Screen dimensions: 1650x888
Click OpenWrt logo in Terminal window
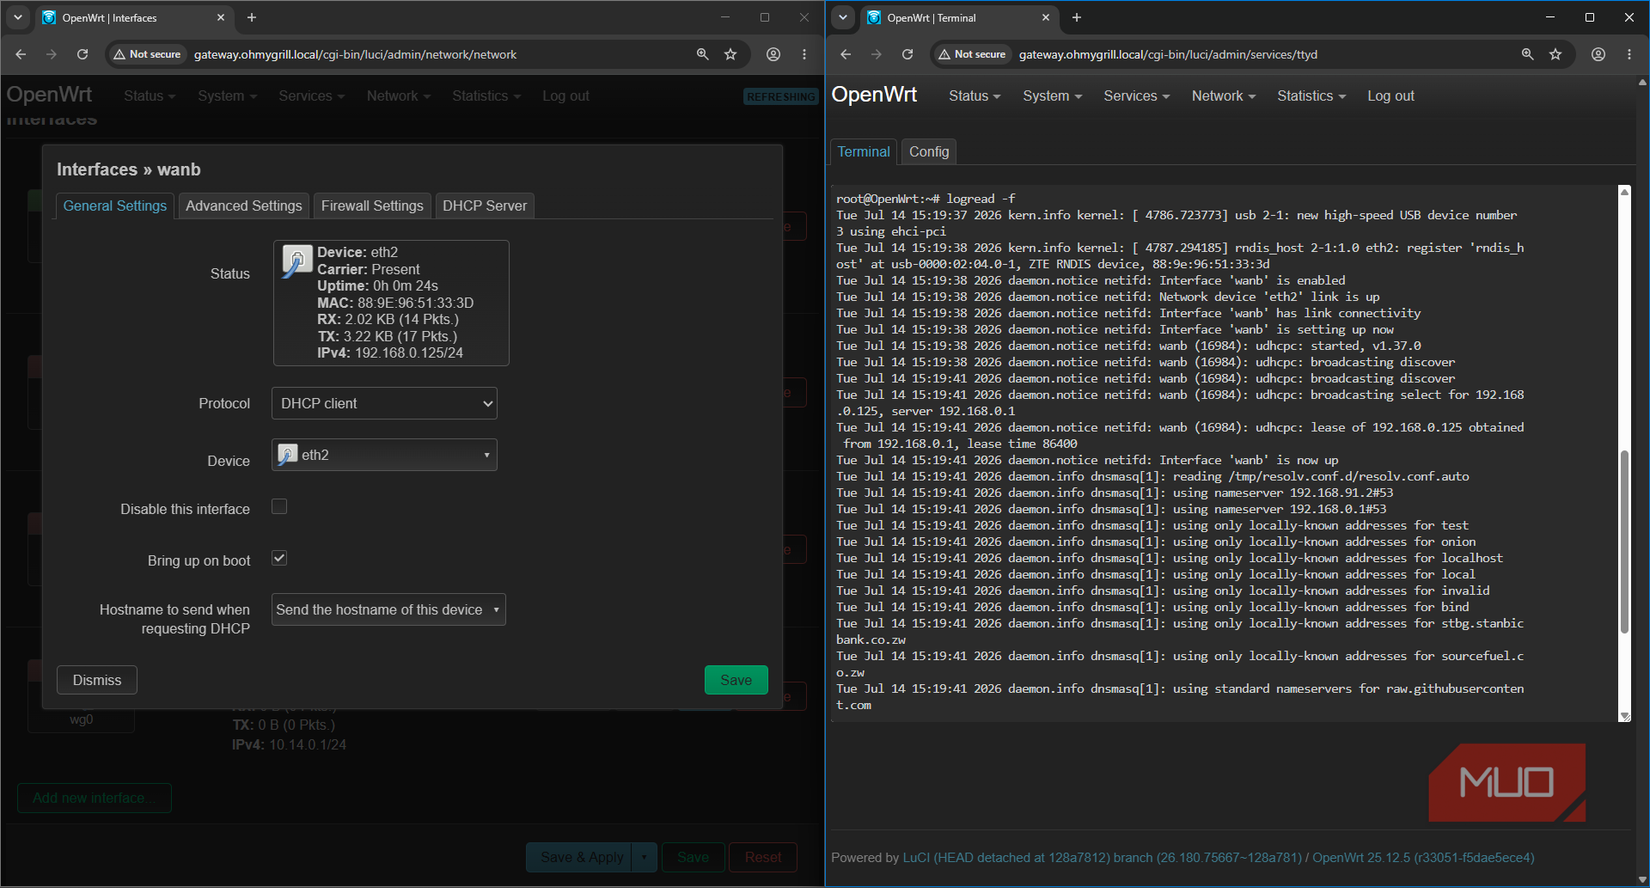point(874,94)
